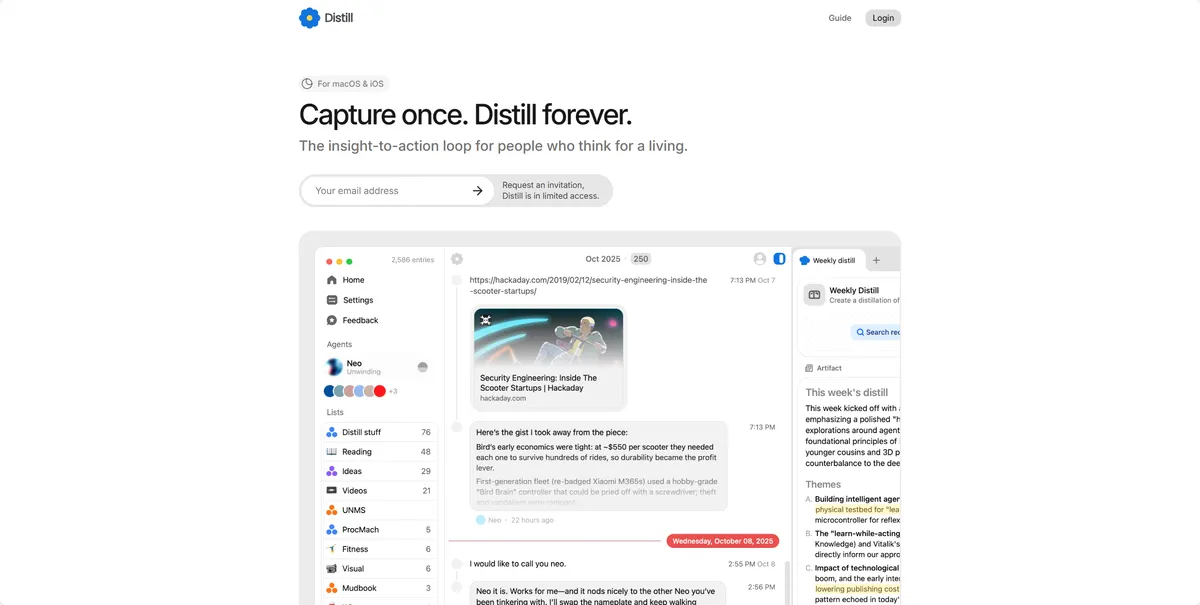
Task: Select the Distill stuff list
Action: [379, 432]
